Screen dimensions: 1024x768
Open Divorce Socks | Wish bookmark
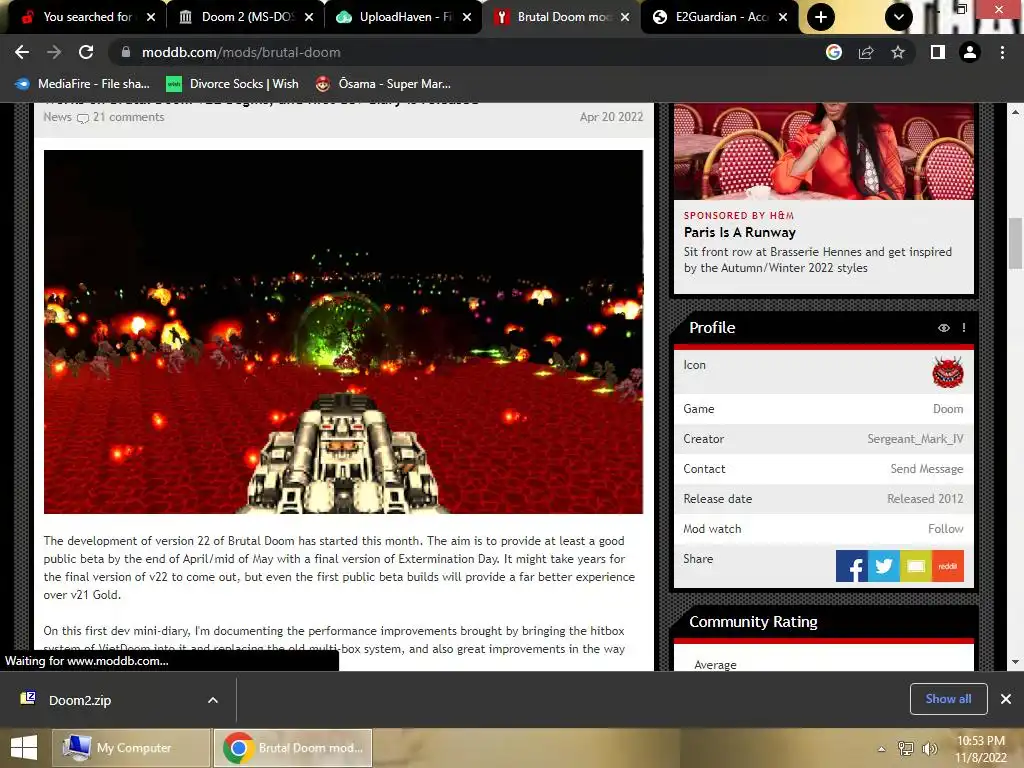click(232, 84)
